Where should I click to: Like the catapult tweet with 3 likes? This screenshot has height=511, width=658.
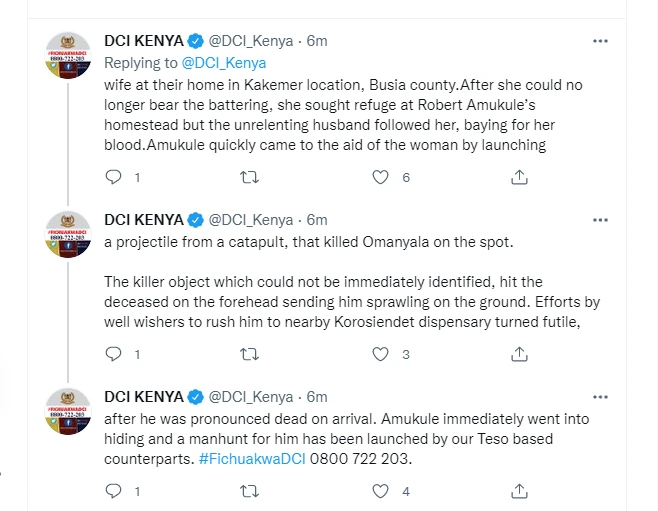(x=380, y=354)
